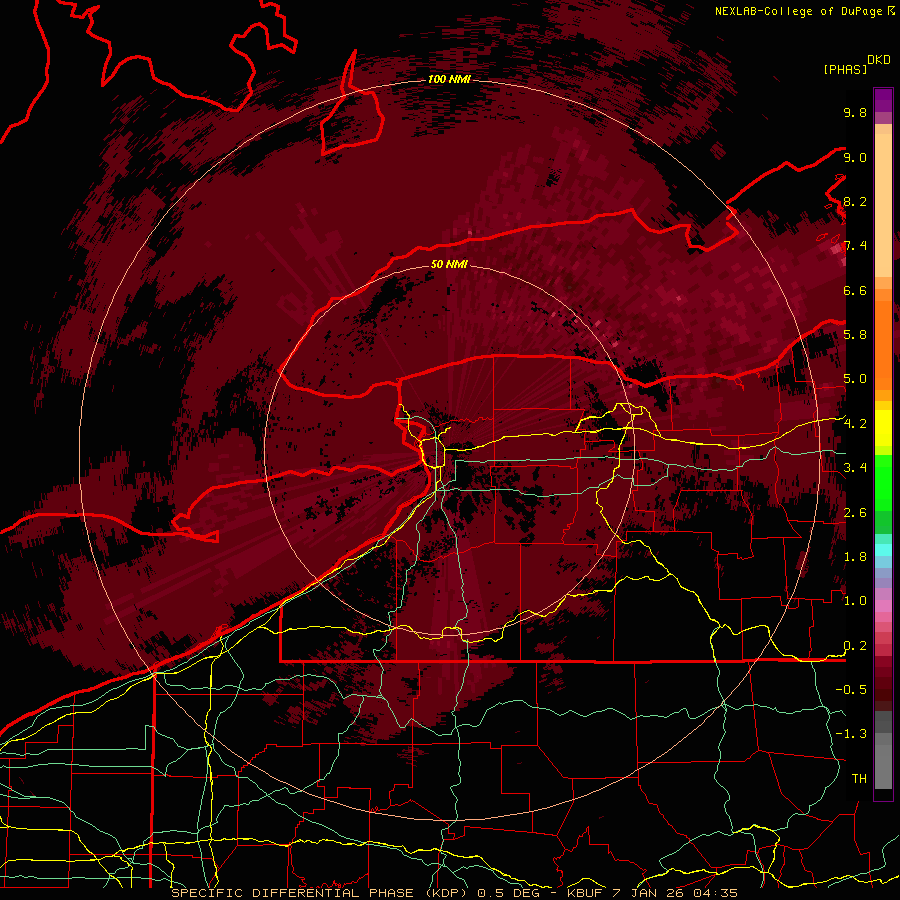This screenshot has height=900, width=900.
Task: Click the 5.8 legend value
Action: click(855, 335)
